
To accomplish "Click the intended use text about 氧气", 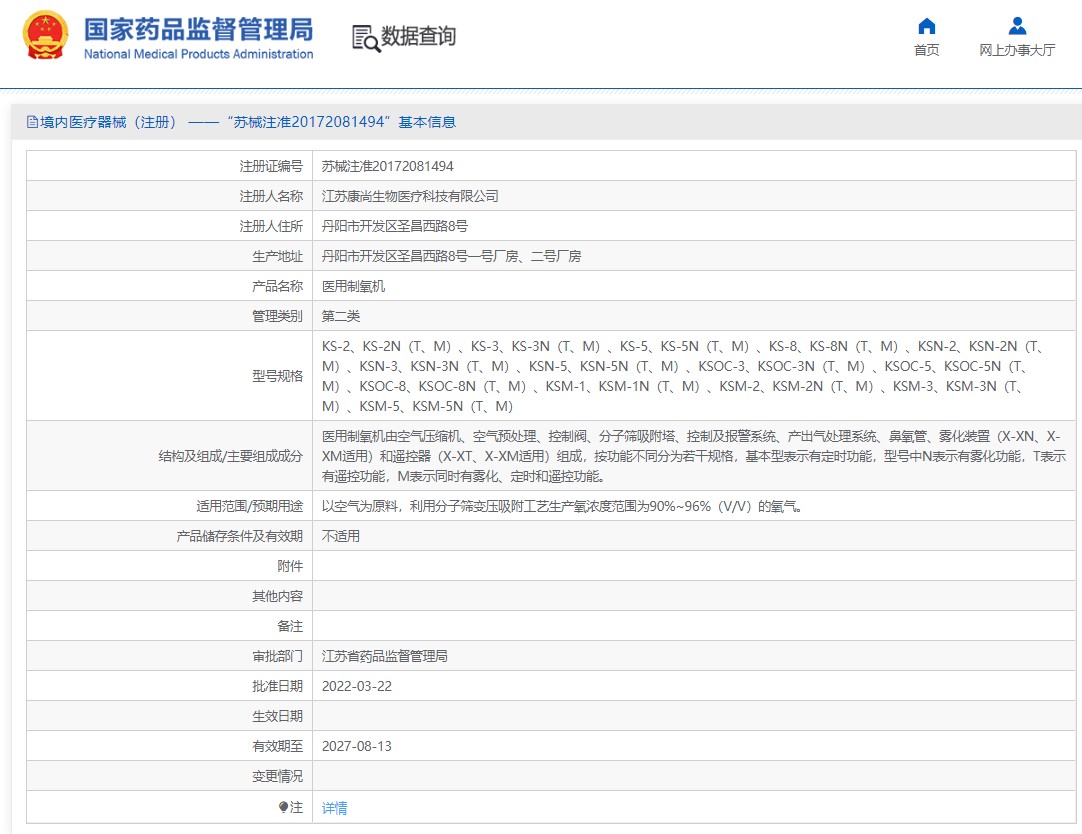I will pos(562,506).
